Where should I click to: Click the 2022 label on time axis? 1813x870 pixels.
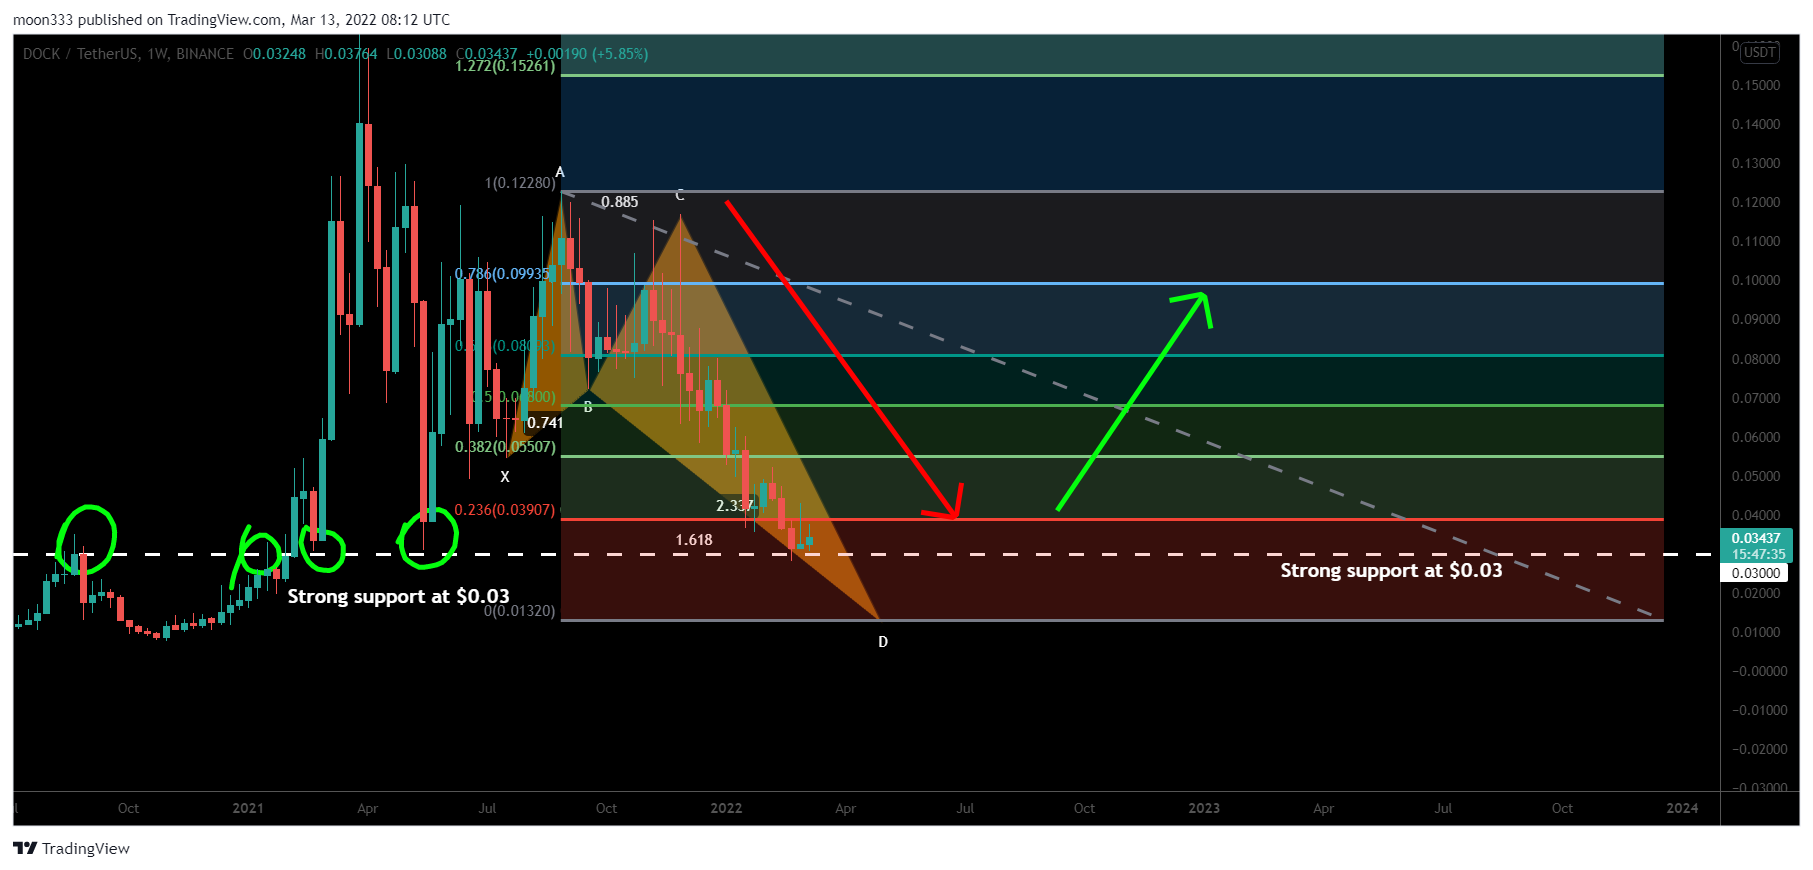(726, 809)
